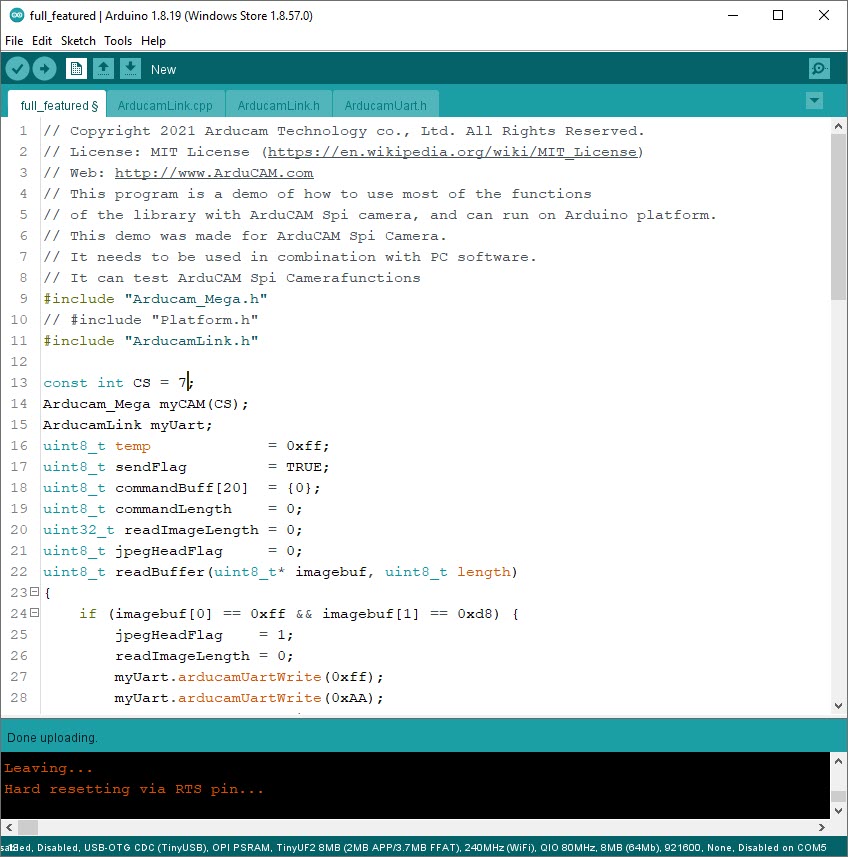Switch to the ArducamUart.h tab
848x857 pixels.
386,105
